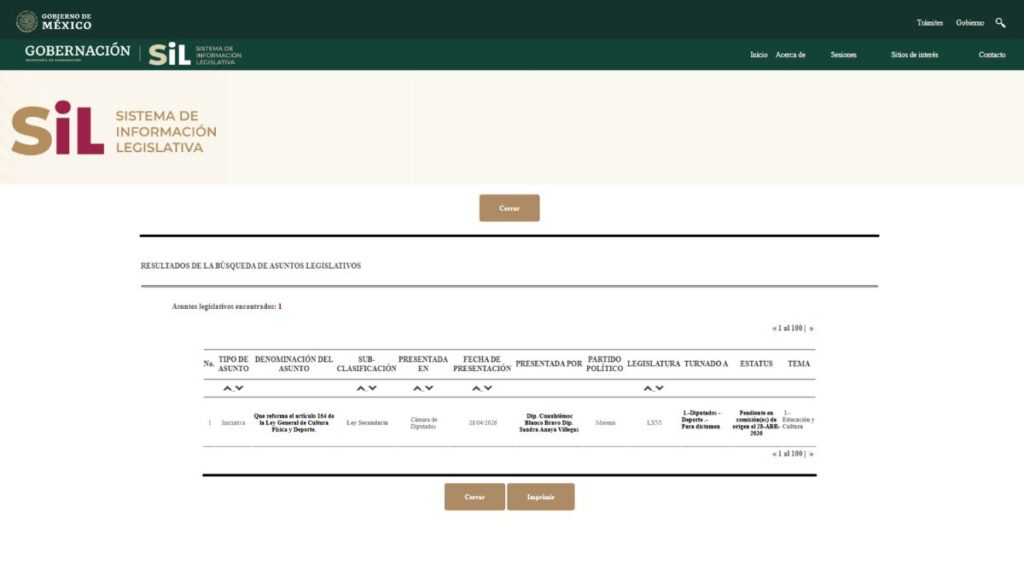Screen dimensions: 1024x576
Task: Click the 'Cámara de Diputados' cell
Action: (x=423, y=423)
